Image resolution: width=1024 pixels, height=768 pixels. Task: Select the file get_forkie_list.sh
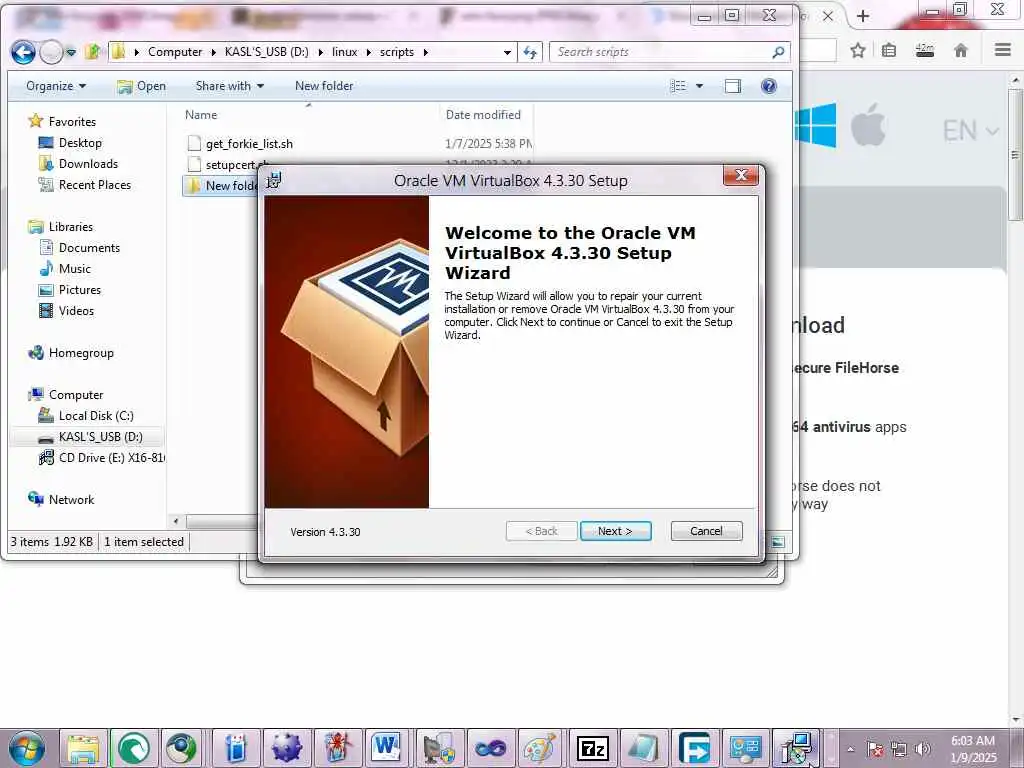[x=249, y=144]
